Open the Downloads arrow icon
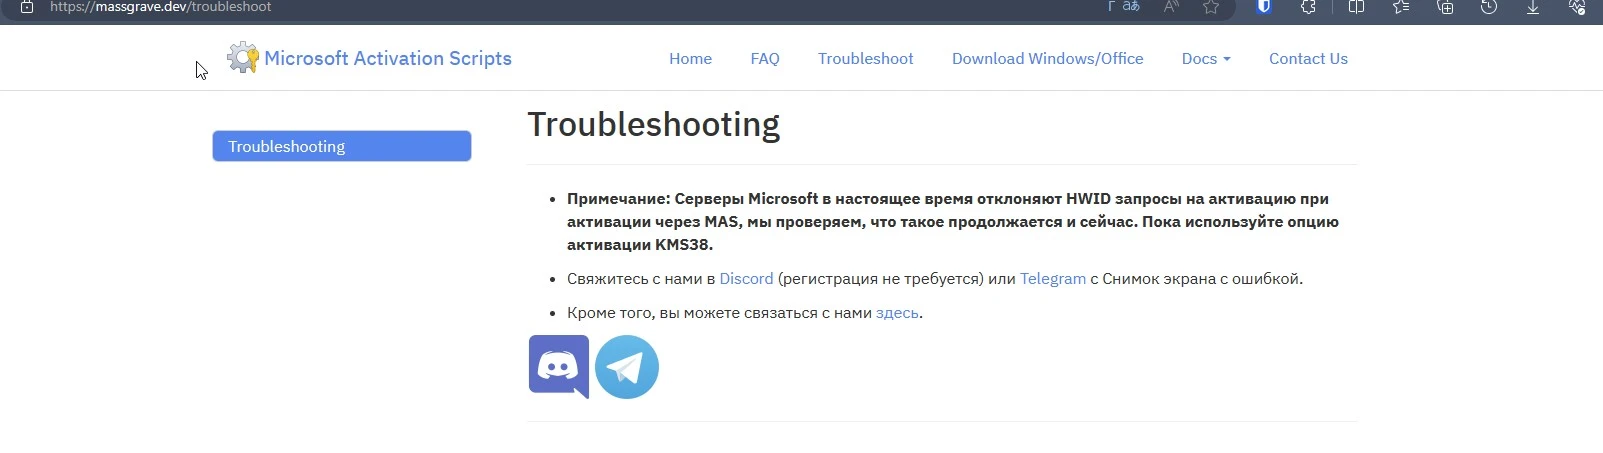Screen dimensions: 1603x453 click(x=1533, y=7)
